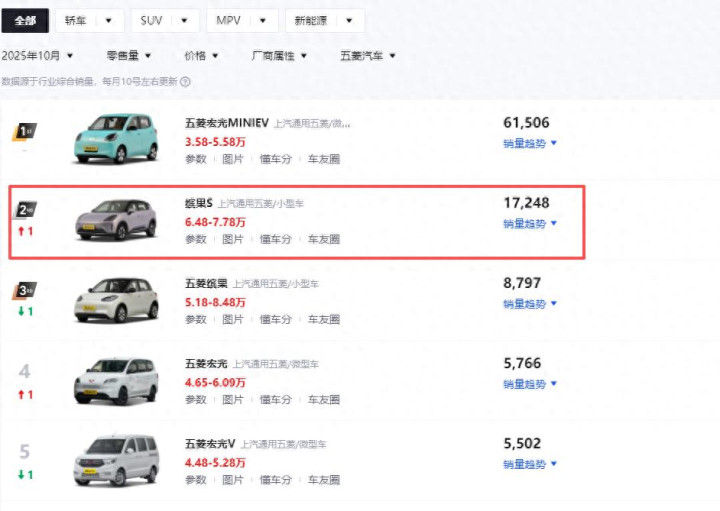This screenshot has width=720, height=511.
Task: Open the Wuling Hongguang MINIEV car thumbnail
Action: click(x=116, y=138)
